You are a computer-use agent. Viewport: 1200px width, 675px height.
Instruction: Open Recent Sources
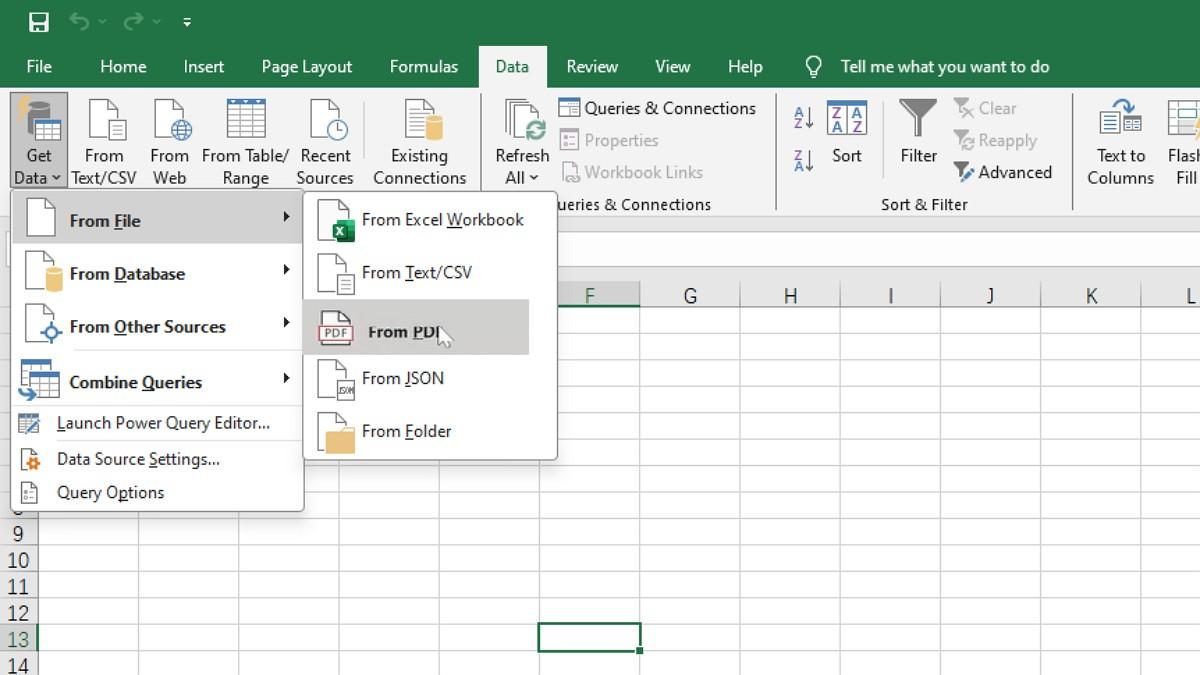325,140
